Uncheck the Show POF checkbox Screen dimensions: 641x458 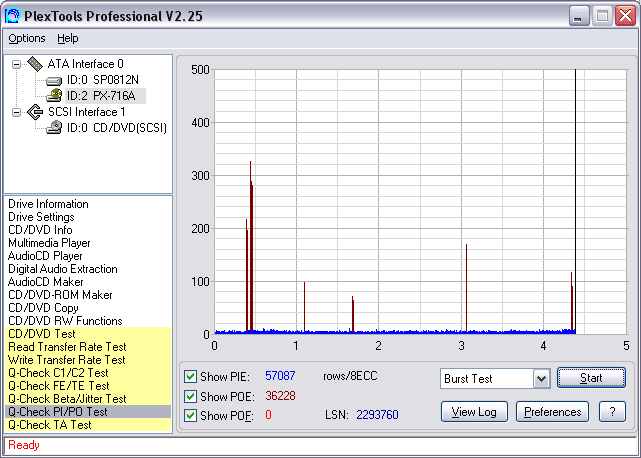point(190,415)
